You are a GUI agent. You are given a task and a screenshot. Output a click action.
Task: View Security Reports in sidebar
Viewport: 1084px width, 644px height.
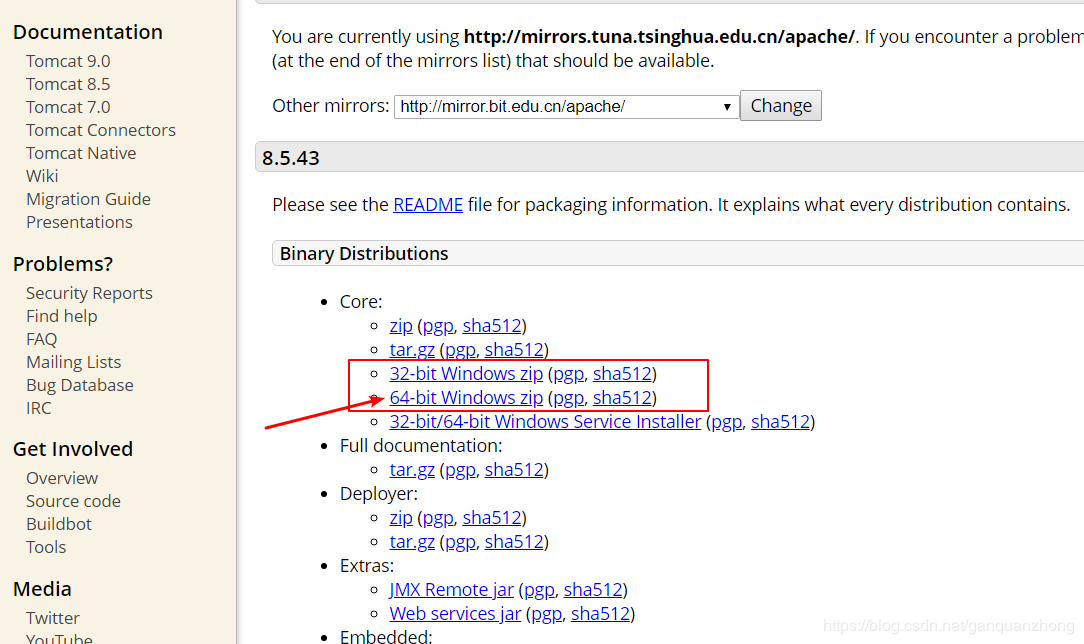[89, 293]
